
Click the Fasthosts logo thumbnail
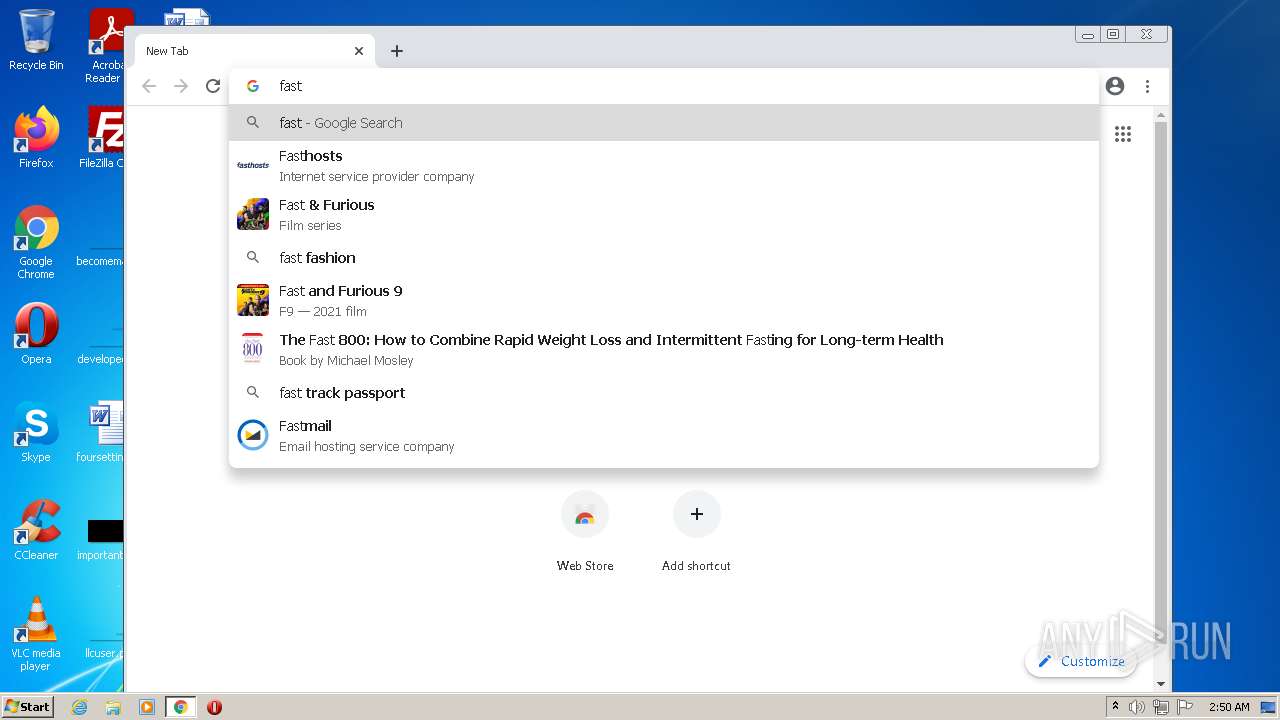tap(253, 165)
